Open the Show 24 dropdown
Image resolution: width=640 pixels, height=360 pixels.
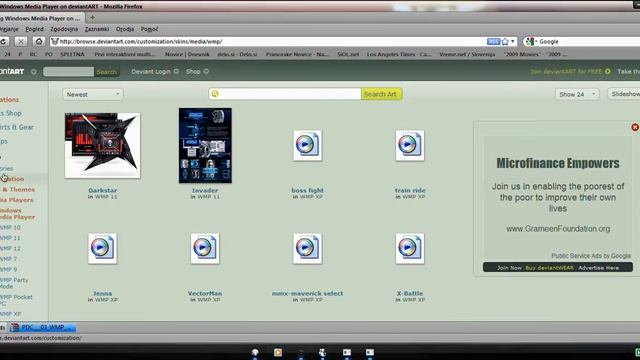[x=577, y=94]
